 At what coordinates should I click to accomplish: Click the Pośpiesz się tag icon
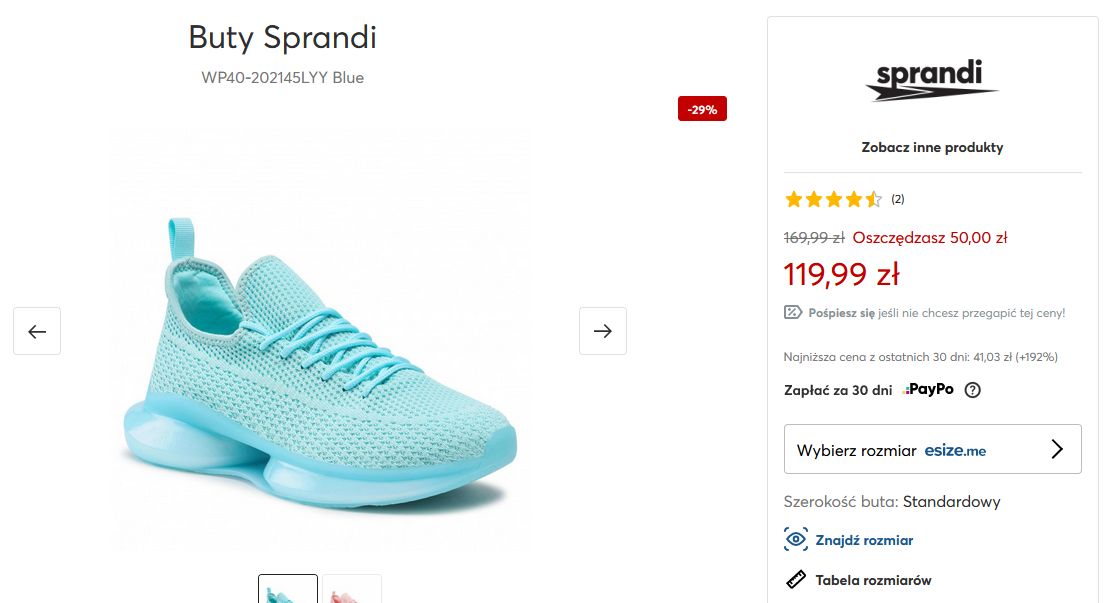pos(792,312)
